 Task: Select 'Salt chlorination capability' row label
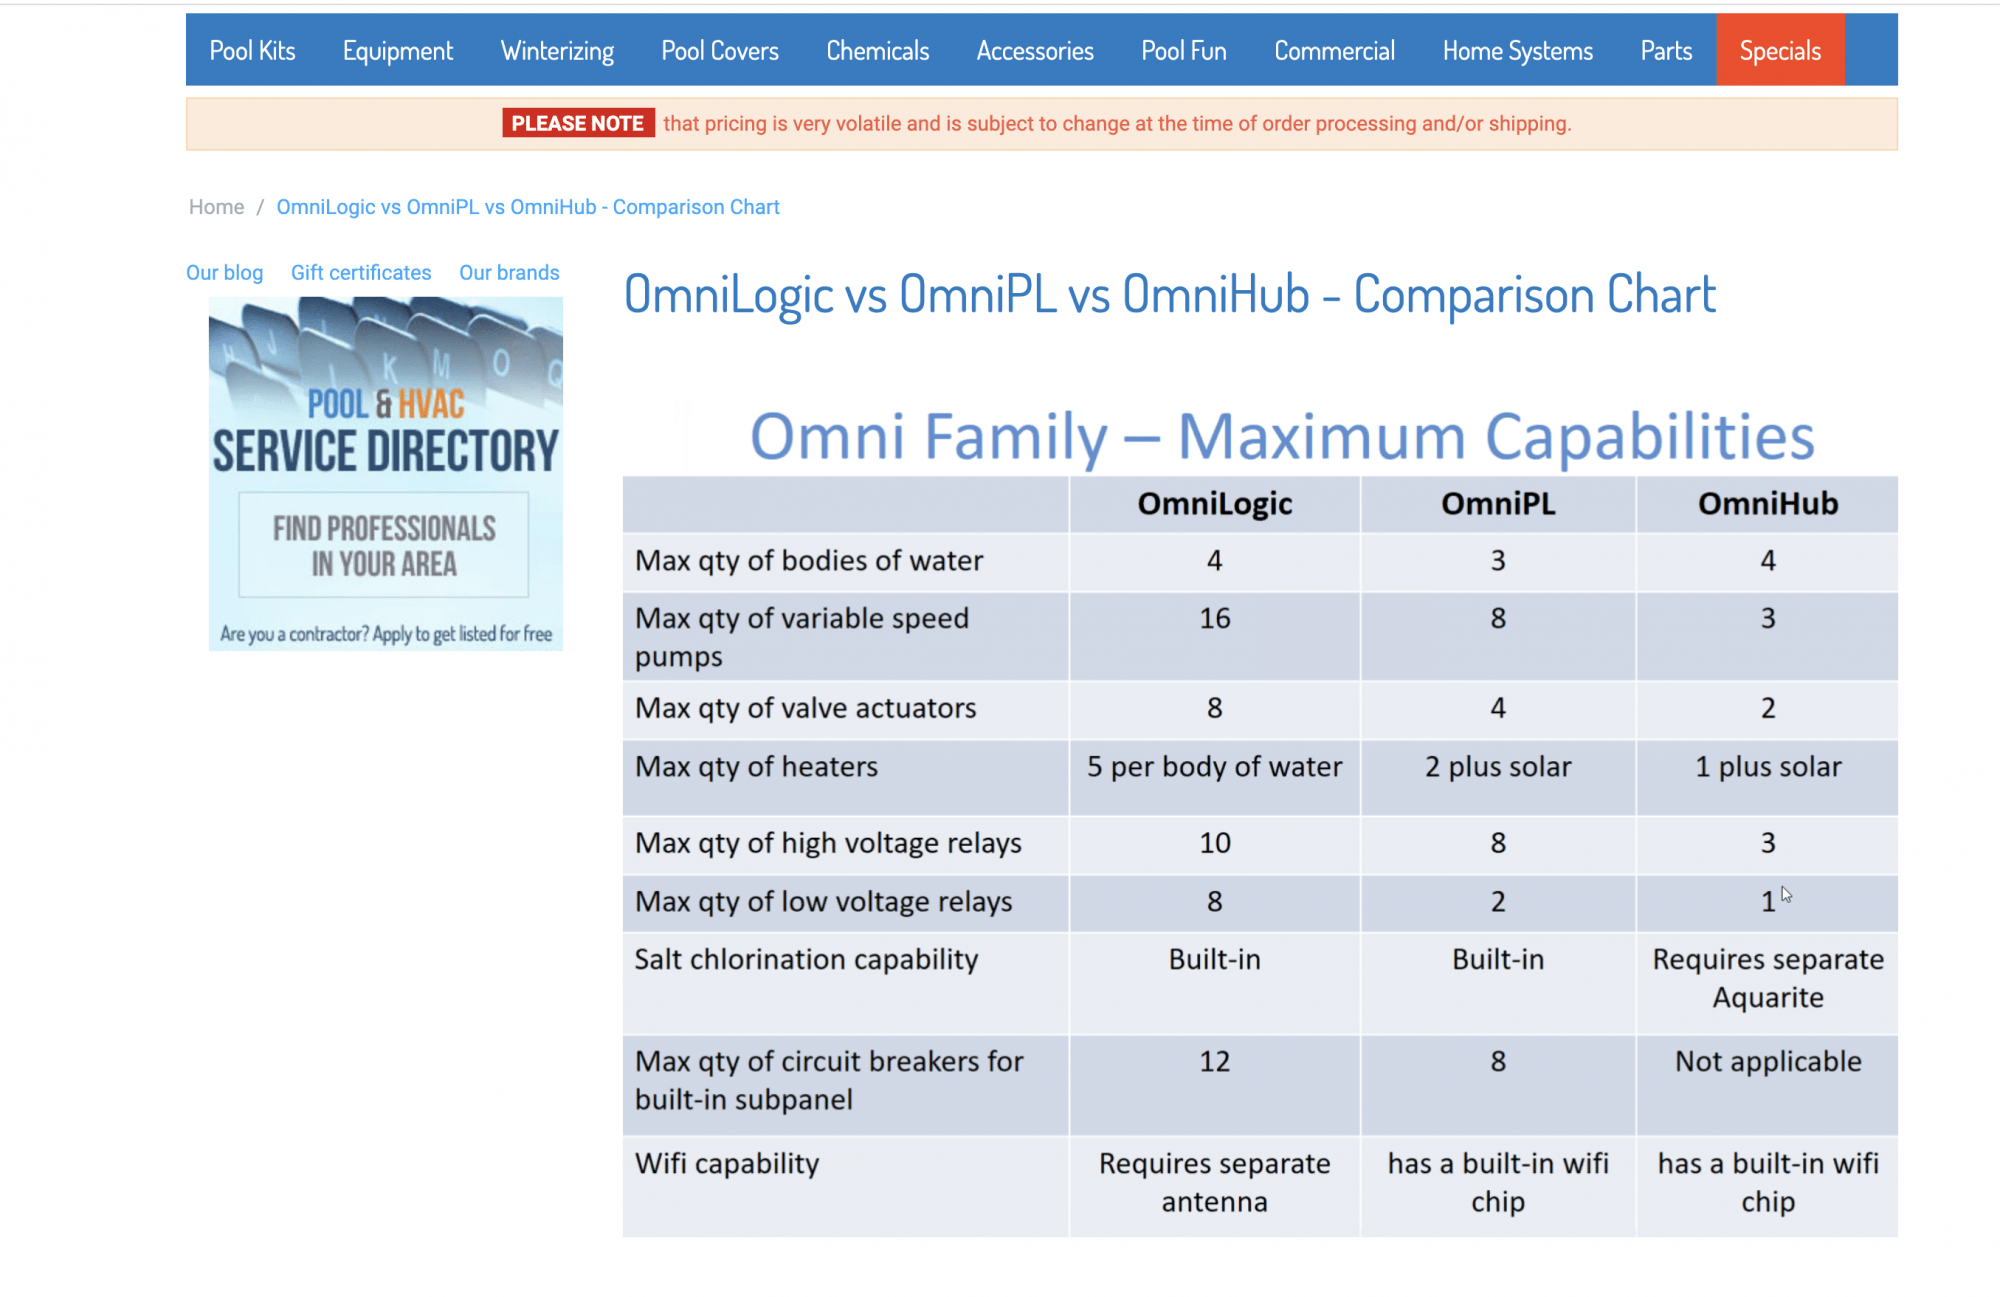coord(806,960)
